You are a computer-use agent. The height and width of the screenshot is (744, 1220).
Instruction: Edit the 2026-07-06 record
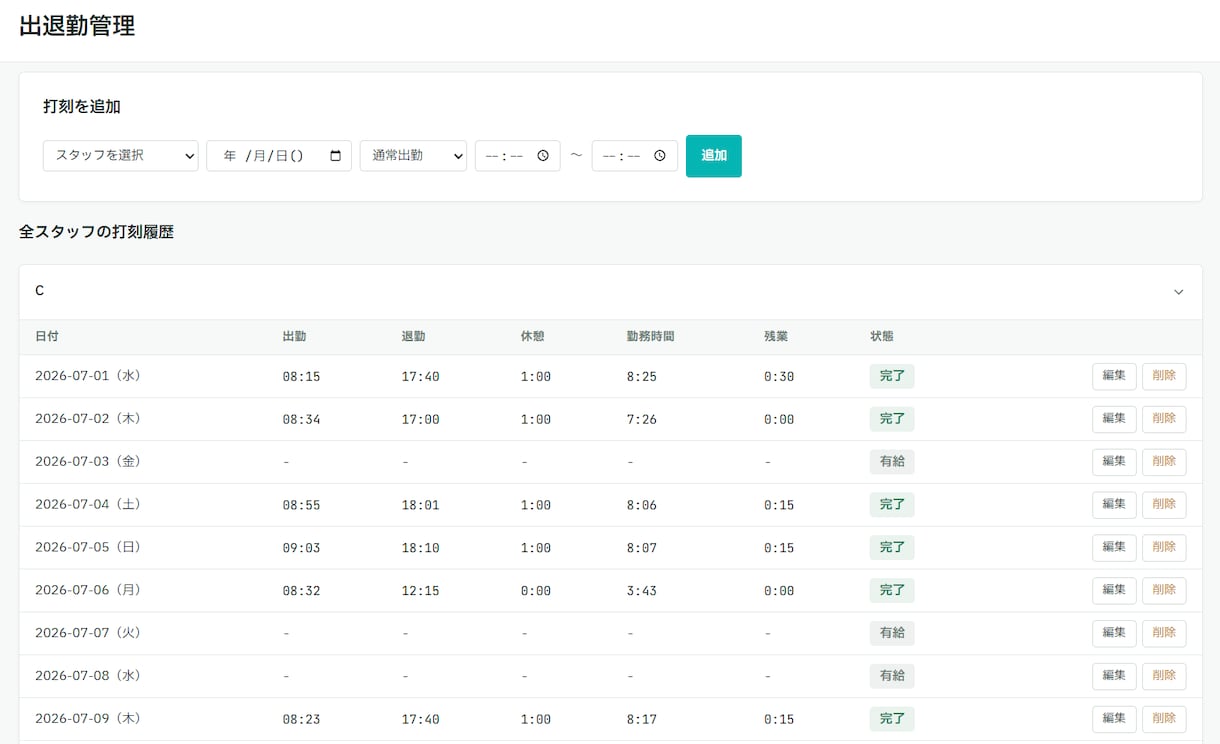coord(1114,591)
